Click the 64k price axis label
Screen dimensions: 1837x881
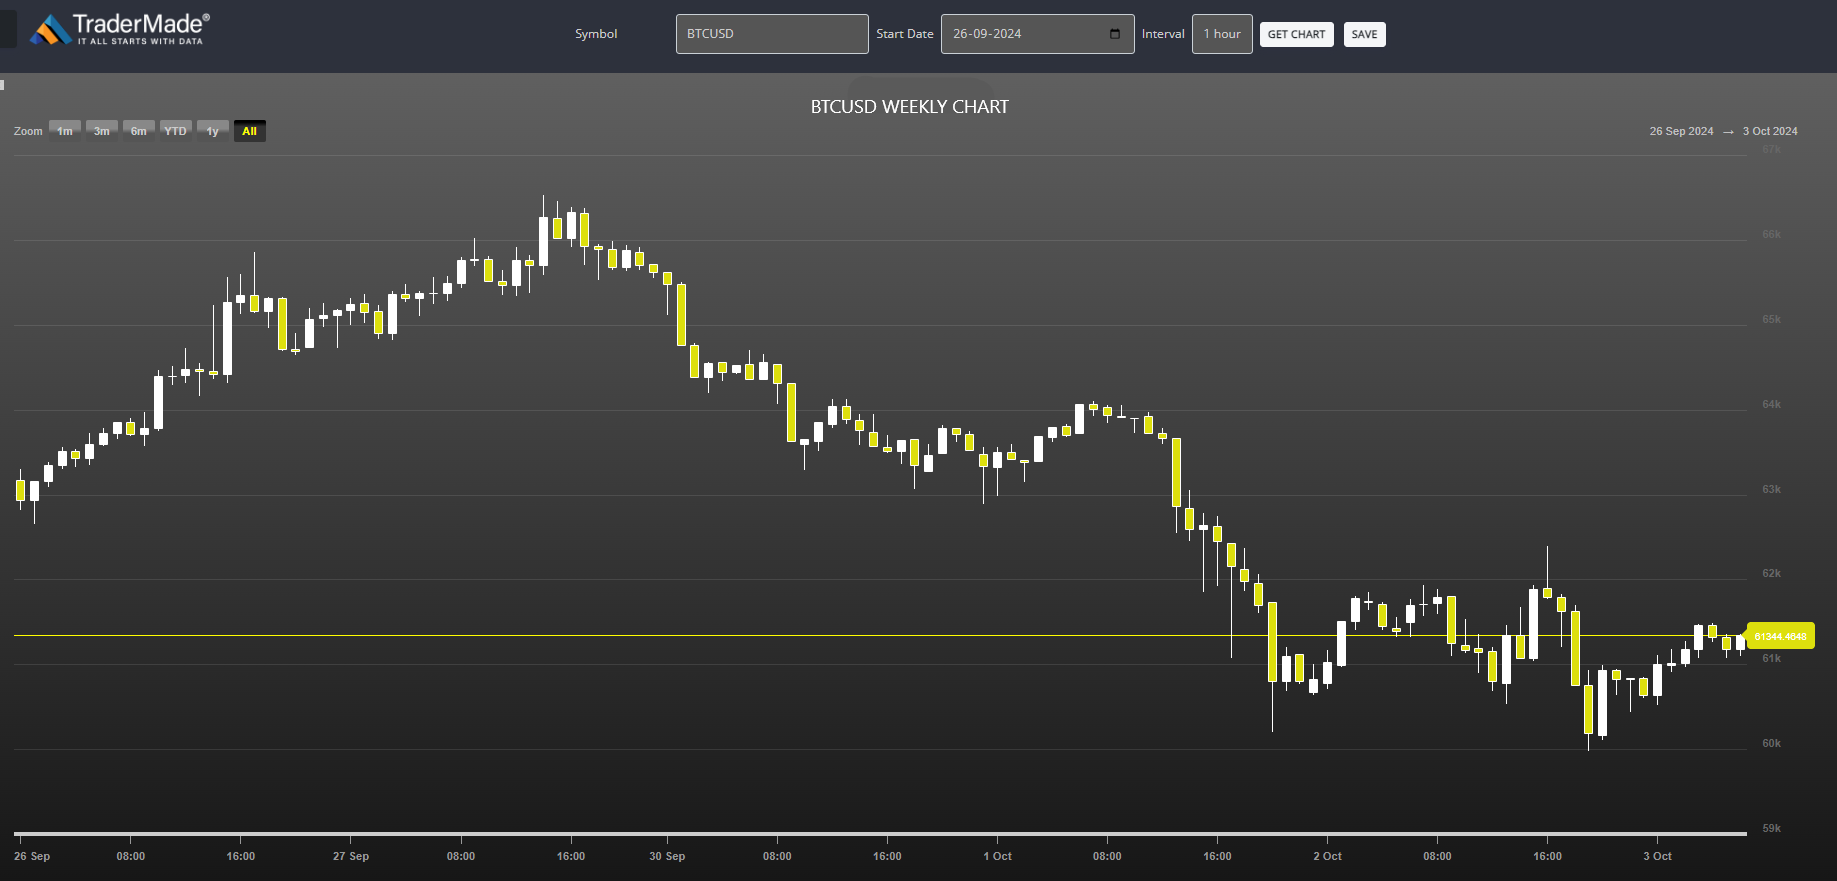coord(1772,404)
